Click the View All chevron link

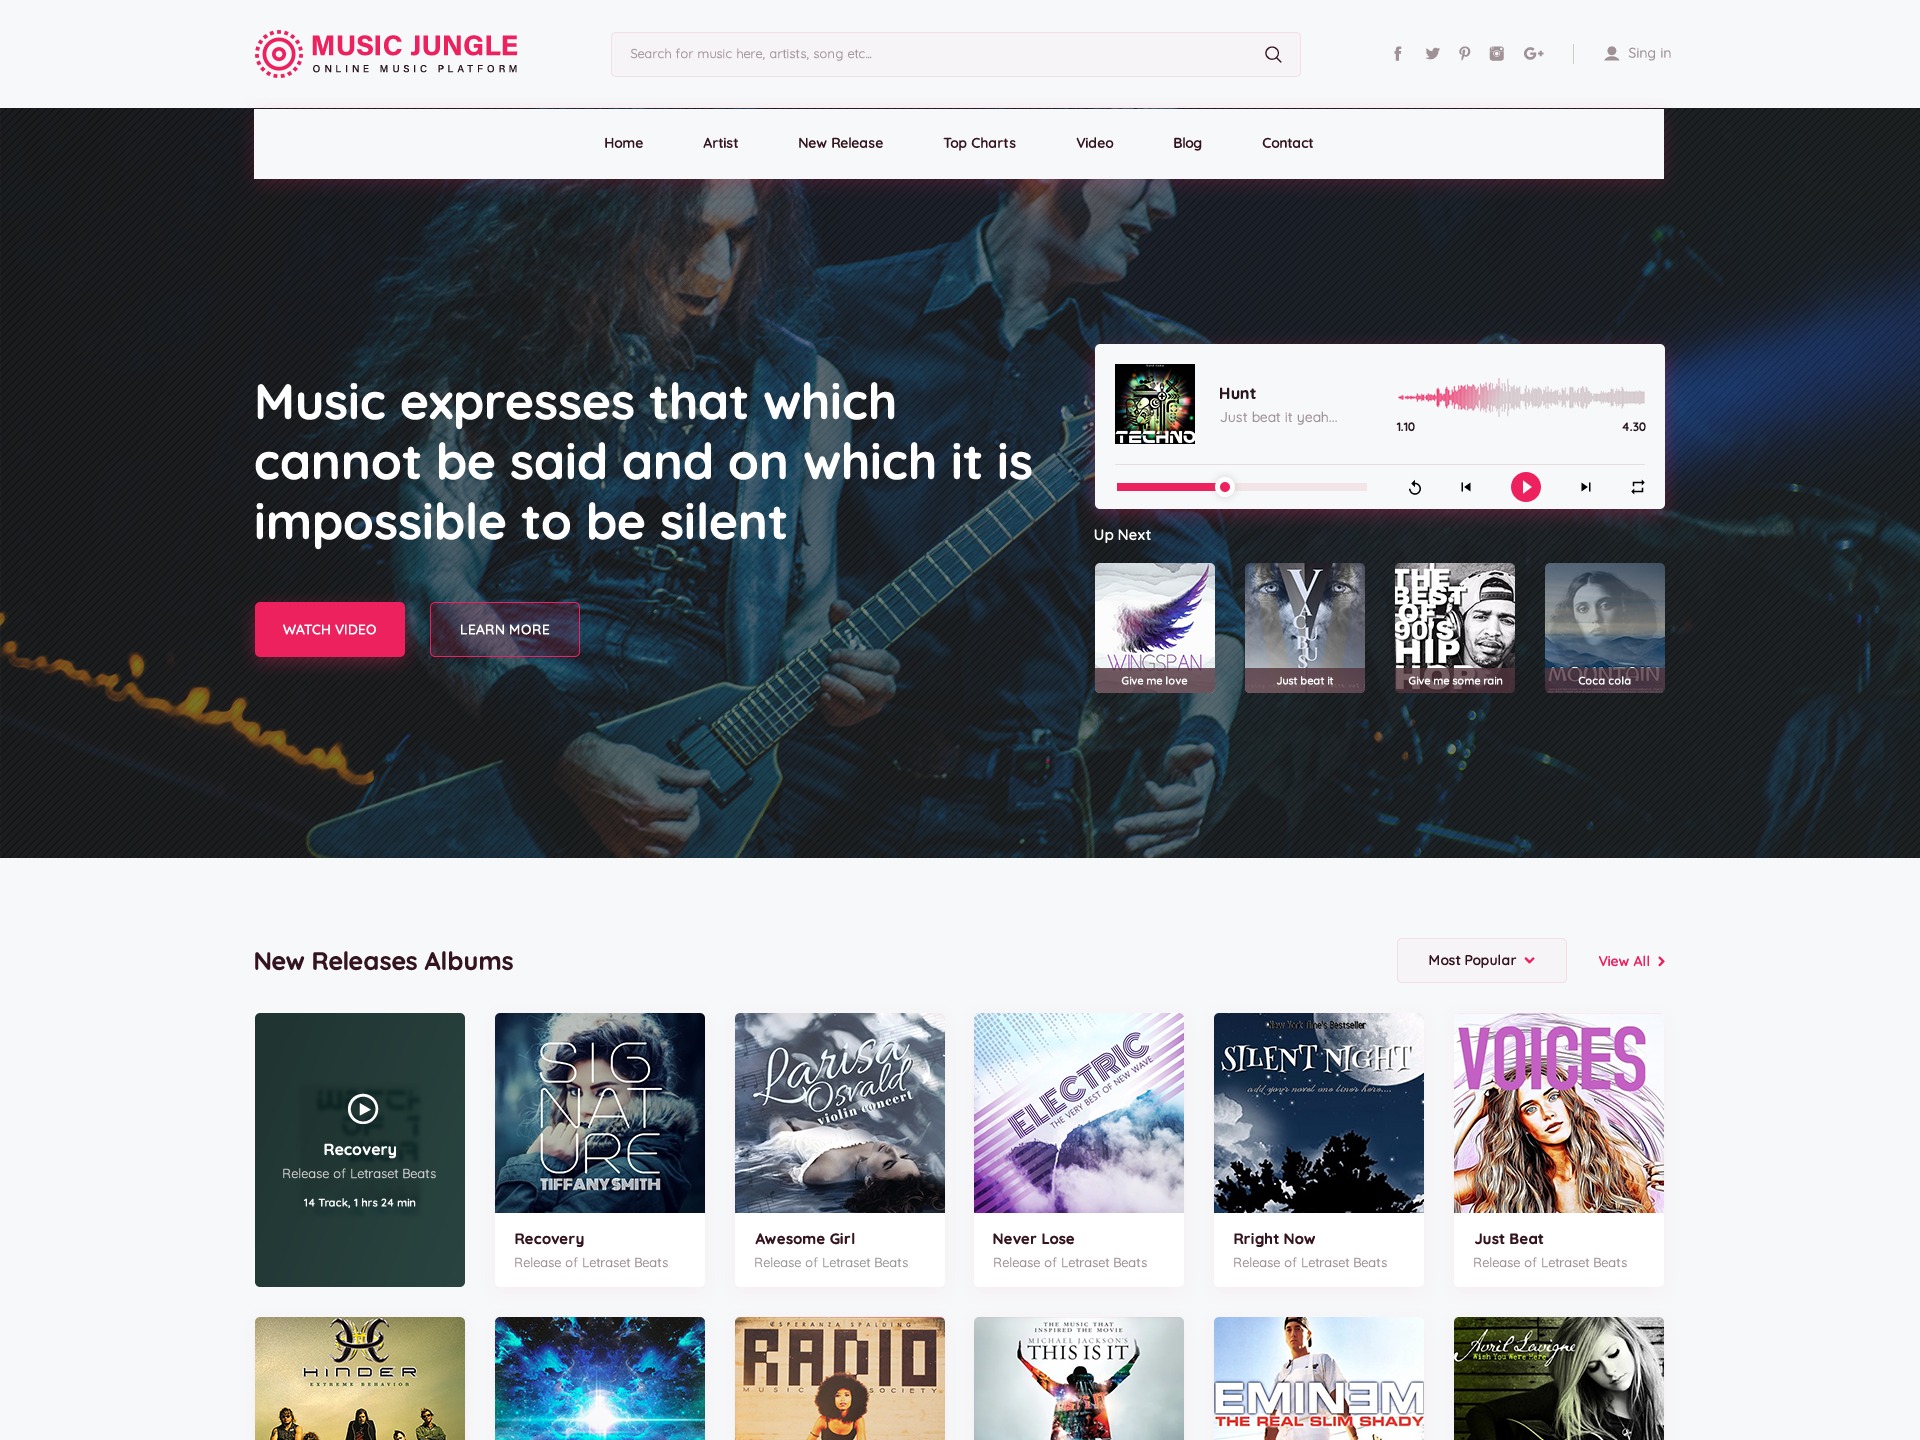[x=1632, y=961]
